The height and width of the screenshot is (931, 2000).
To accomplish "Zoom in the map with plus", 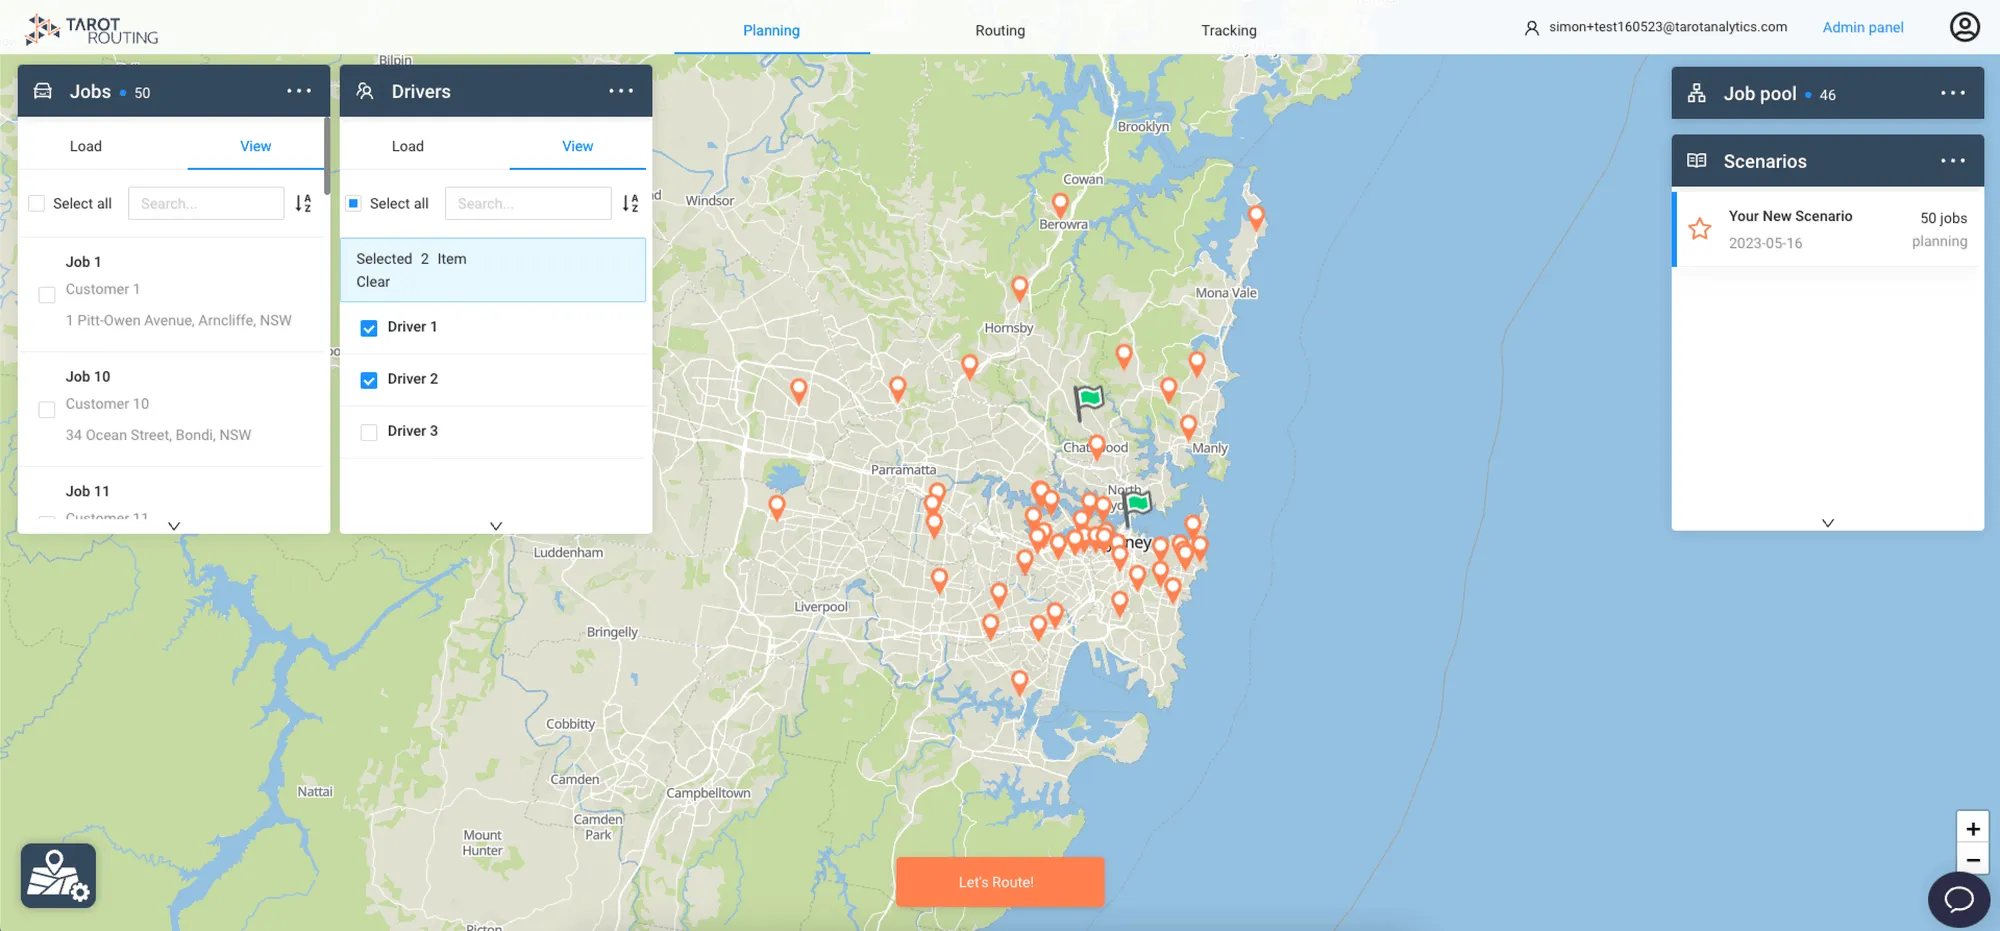I will click(1973, 828).
